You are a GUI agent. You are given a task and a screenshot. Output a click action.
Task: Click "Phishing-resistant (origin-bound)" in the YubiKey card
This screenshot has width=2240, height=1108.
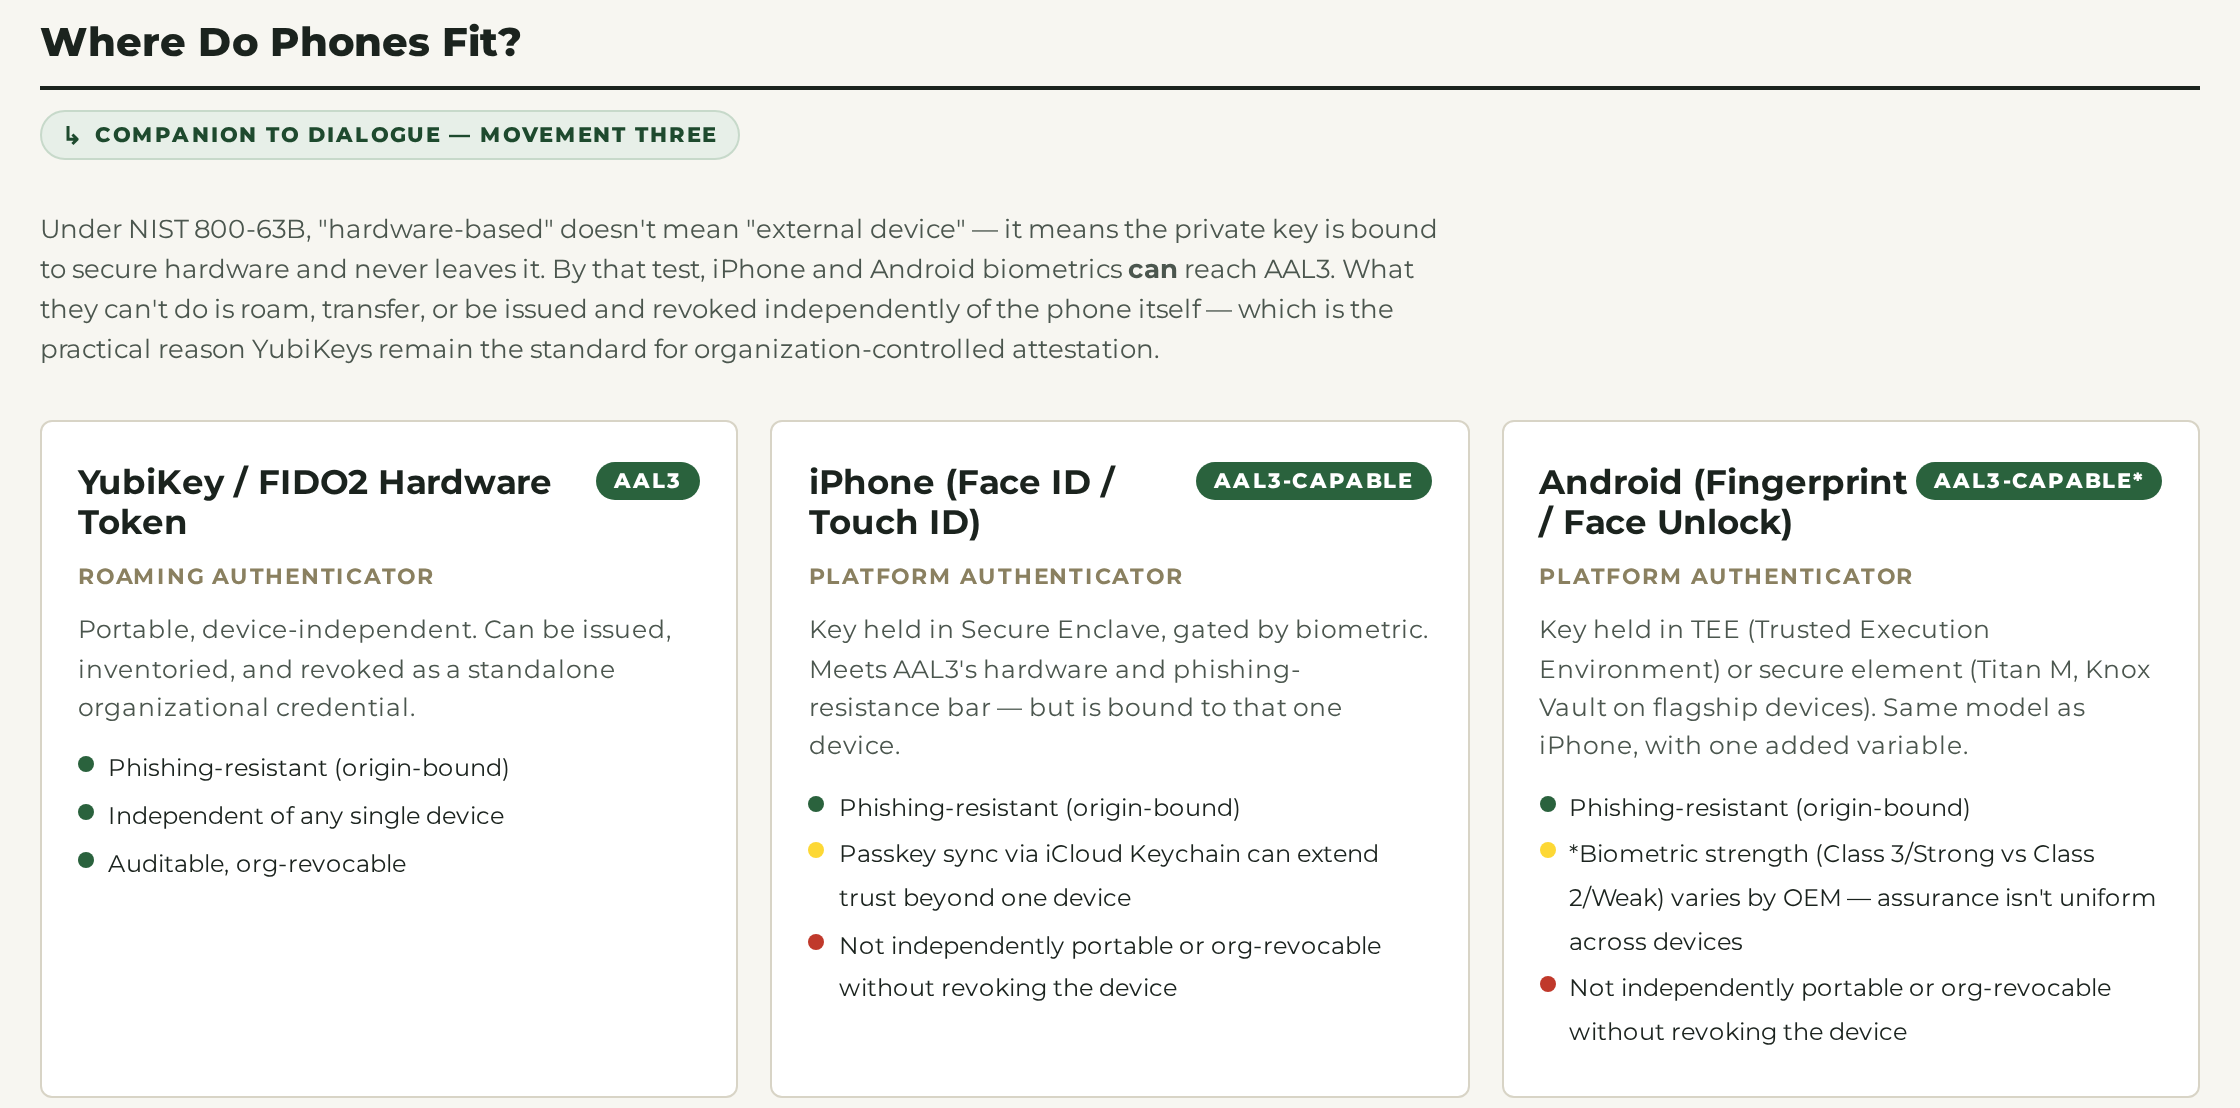click(x=309, y=767)
